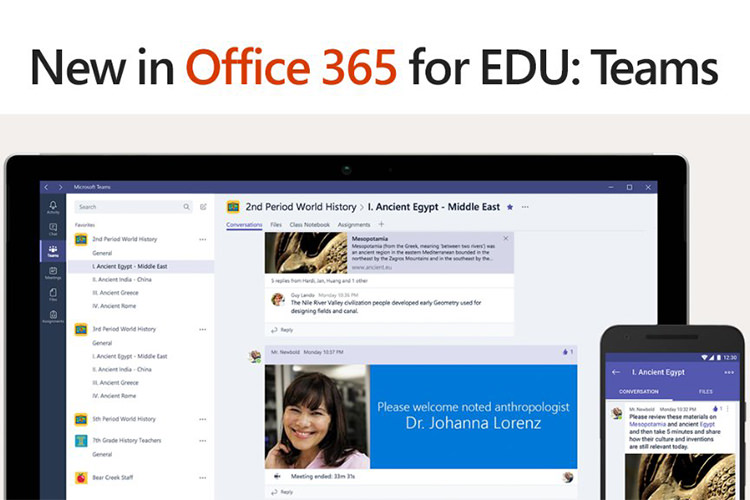Viewport: 750px width, 500px height.
Task: Open General channel under 2nd Period
Action: click(x=102, y=253)
